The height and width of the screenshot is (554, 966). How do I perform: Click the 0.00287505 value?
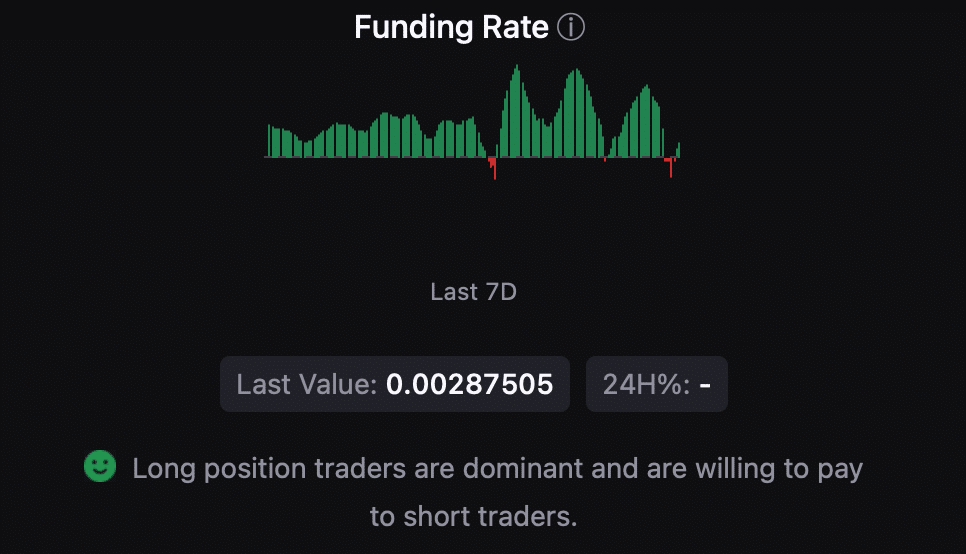[x=469, y=384]
